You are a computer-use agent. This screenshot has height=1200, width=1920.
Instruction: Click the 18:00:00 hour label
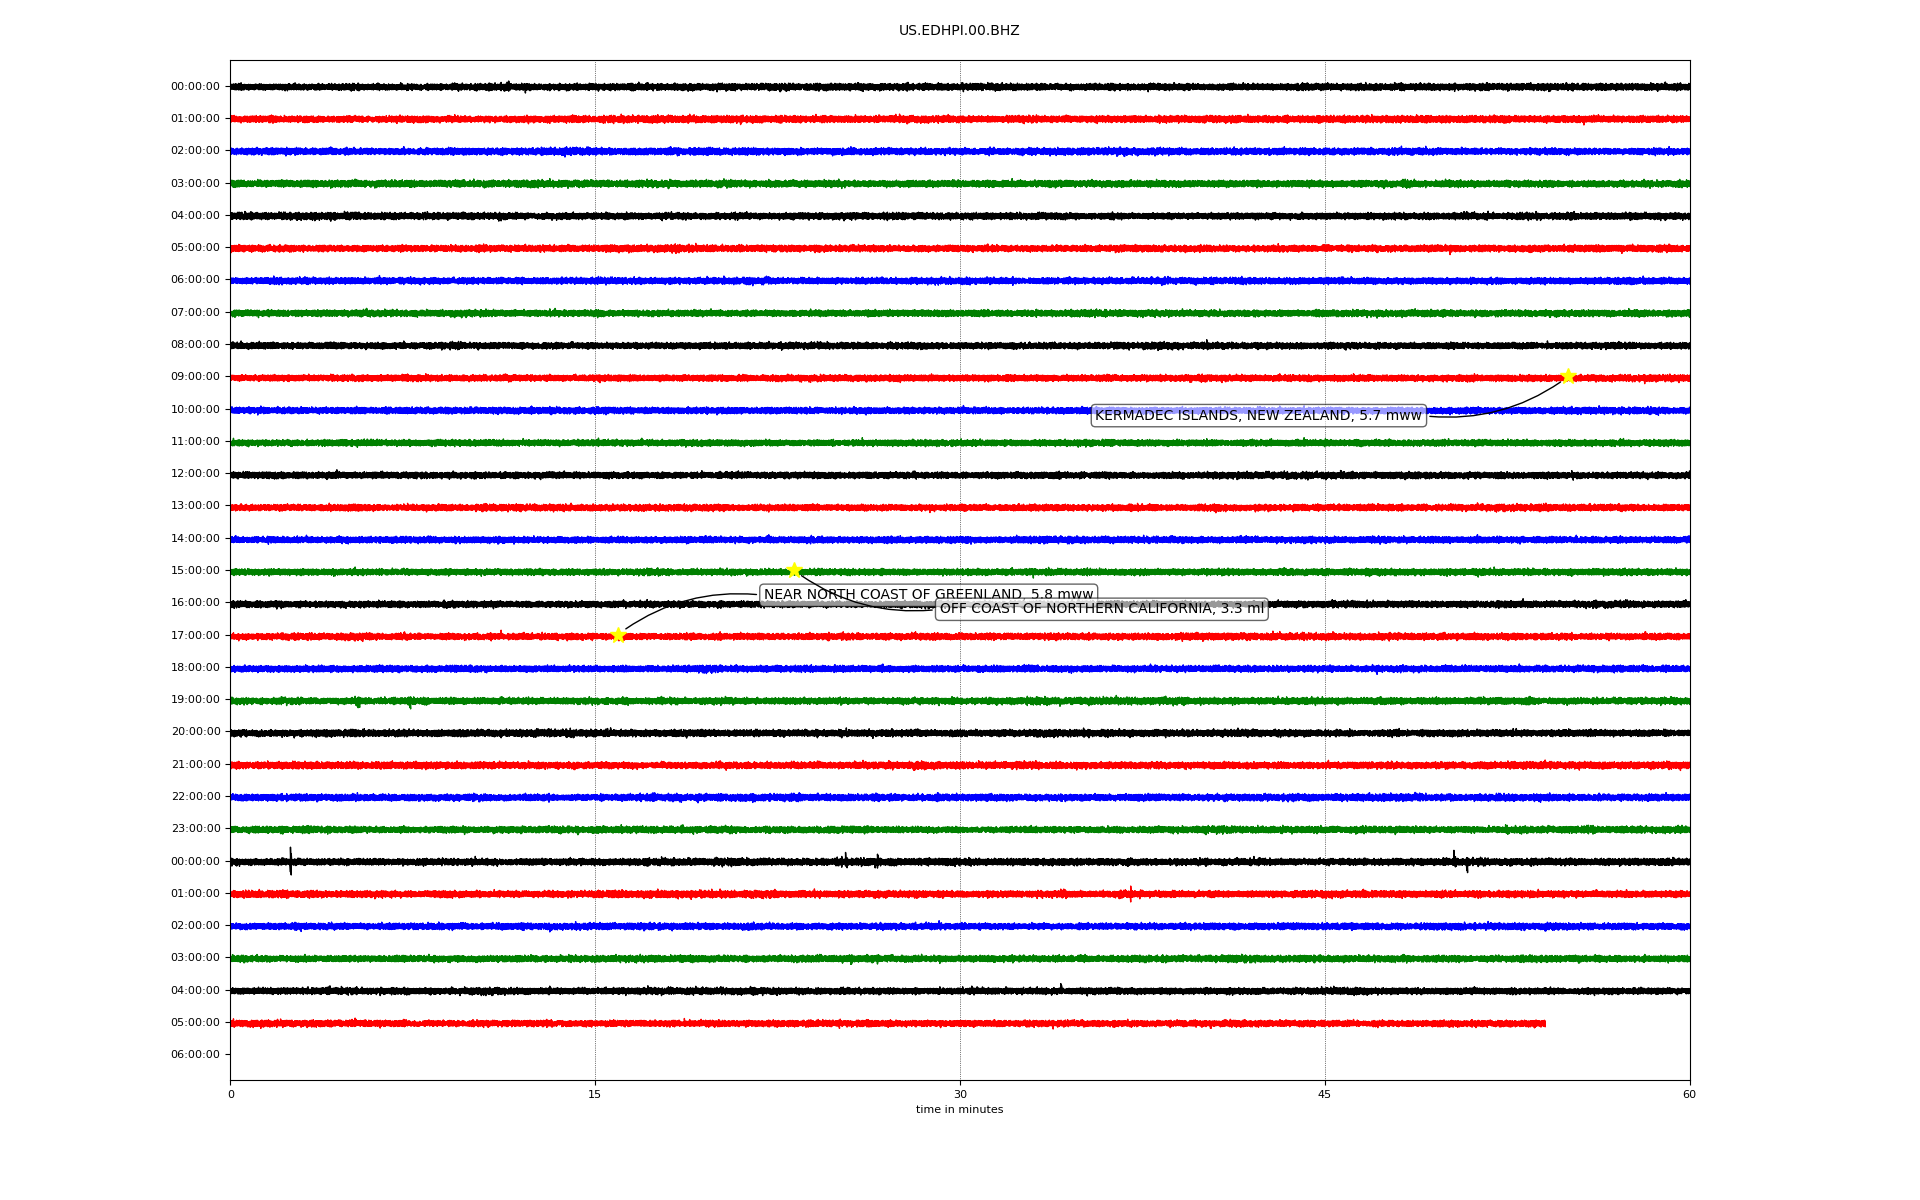(x=195, y=667)
